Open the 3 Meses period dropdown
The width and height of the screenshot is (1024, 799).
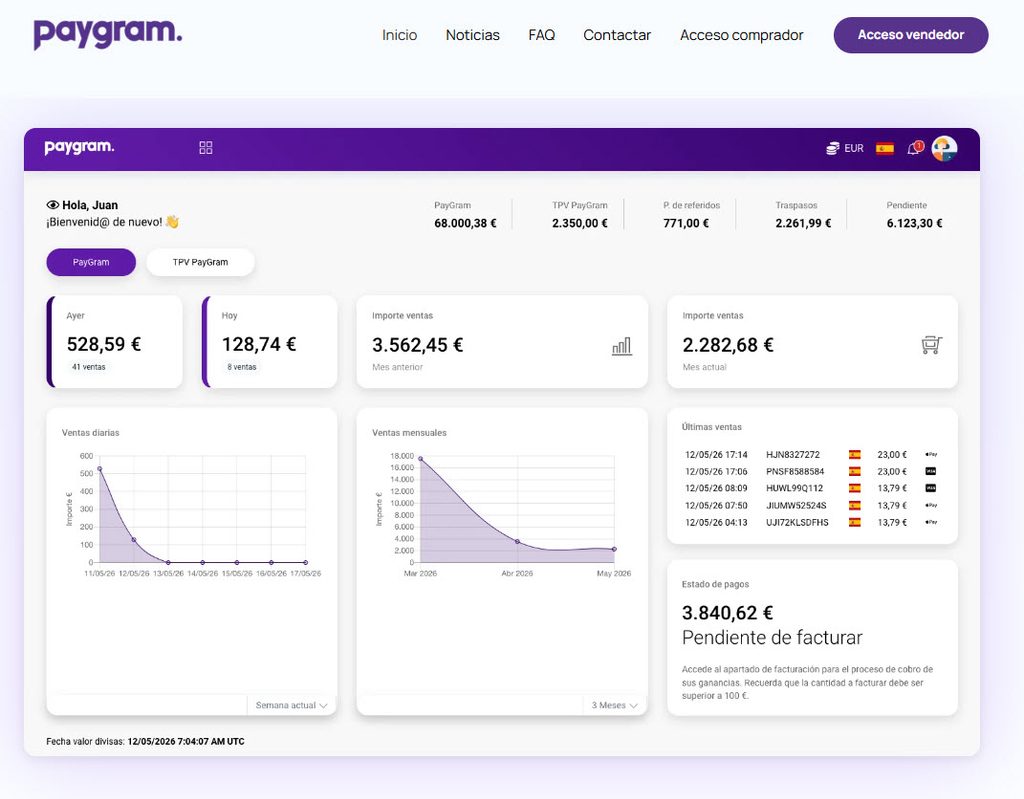[x=614, y=706]
